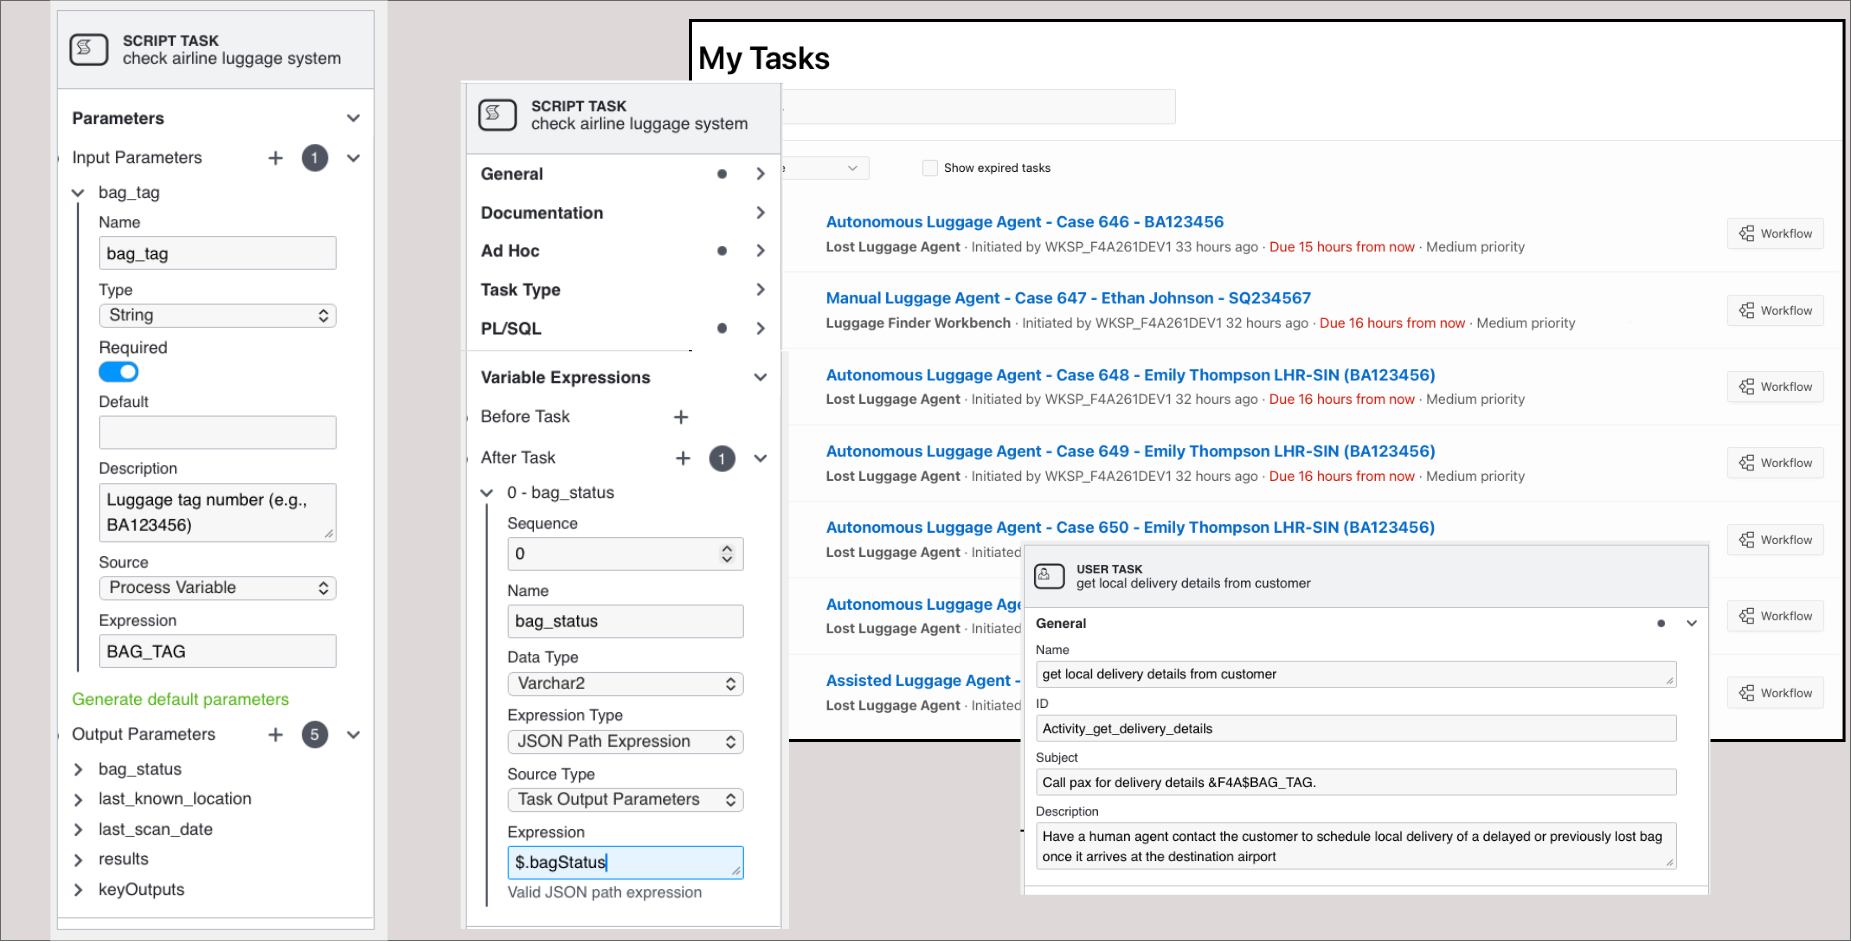
Task: Enable the Show expired tasks checkbox
Action: pos(929,167)
